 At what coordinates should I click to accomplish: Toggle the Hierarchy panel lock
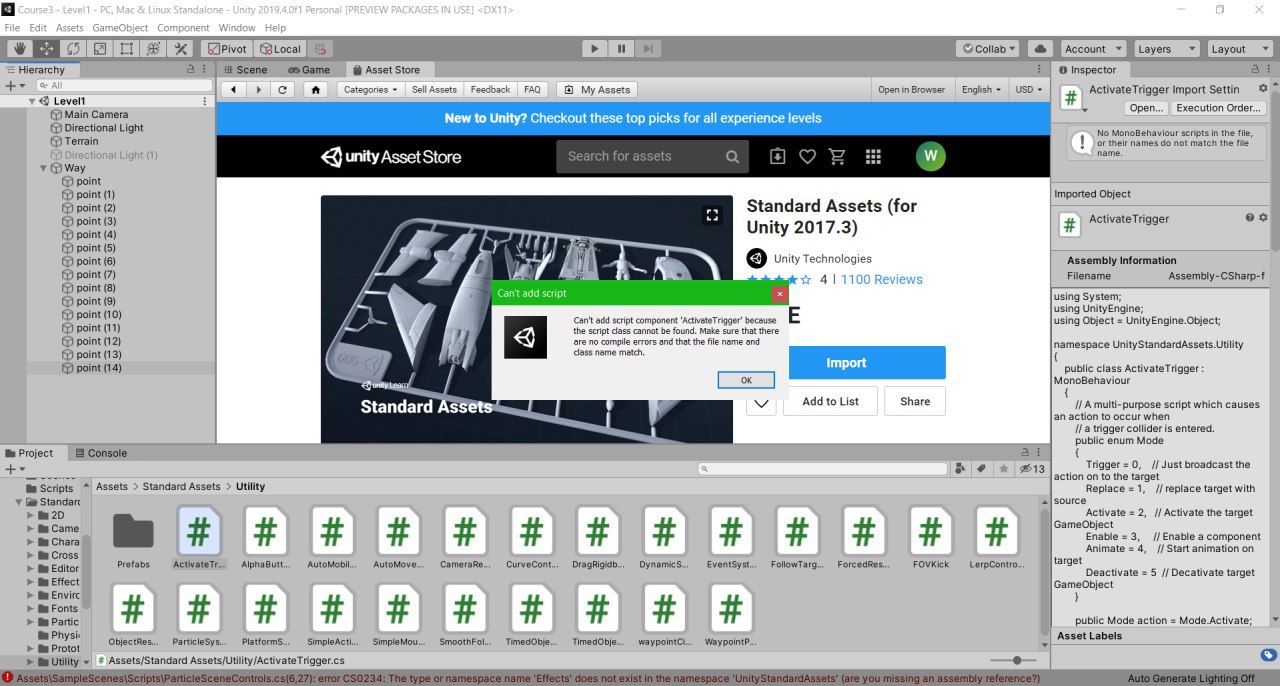click(x=190, y=70)
